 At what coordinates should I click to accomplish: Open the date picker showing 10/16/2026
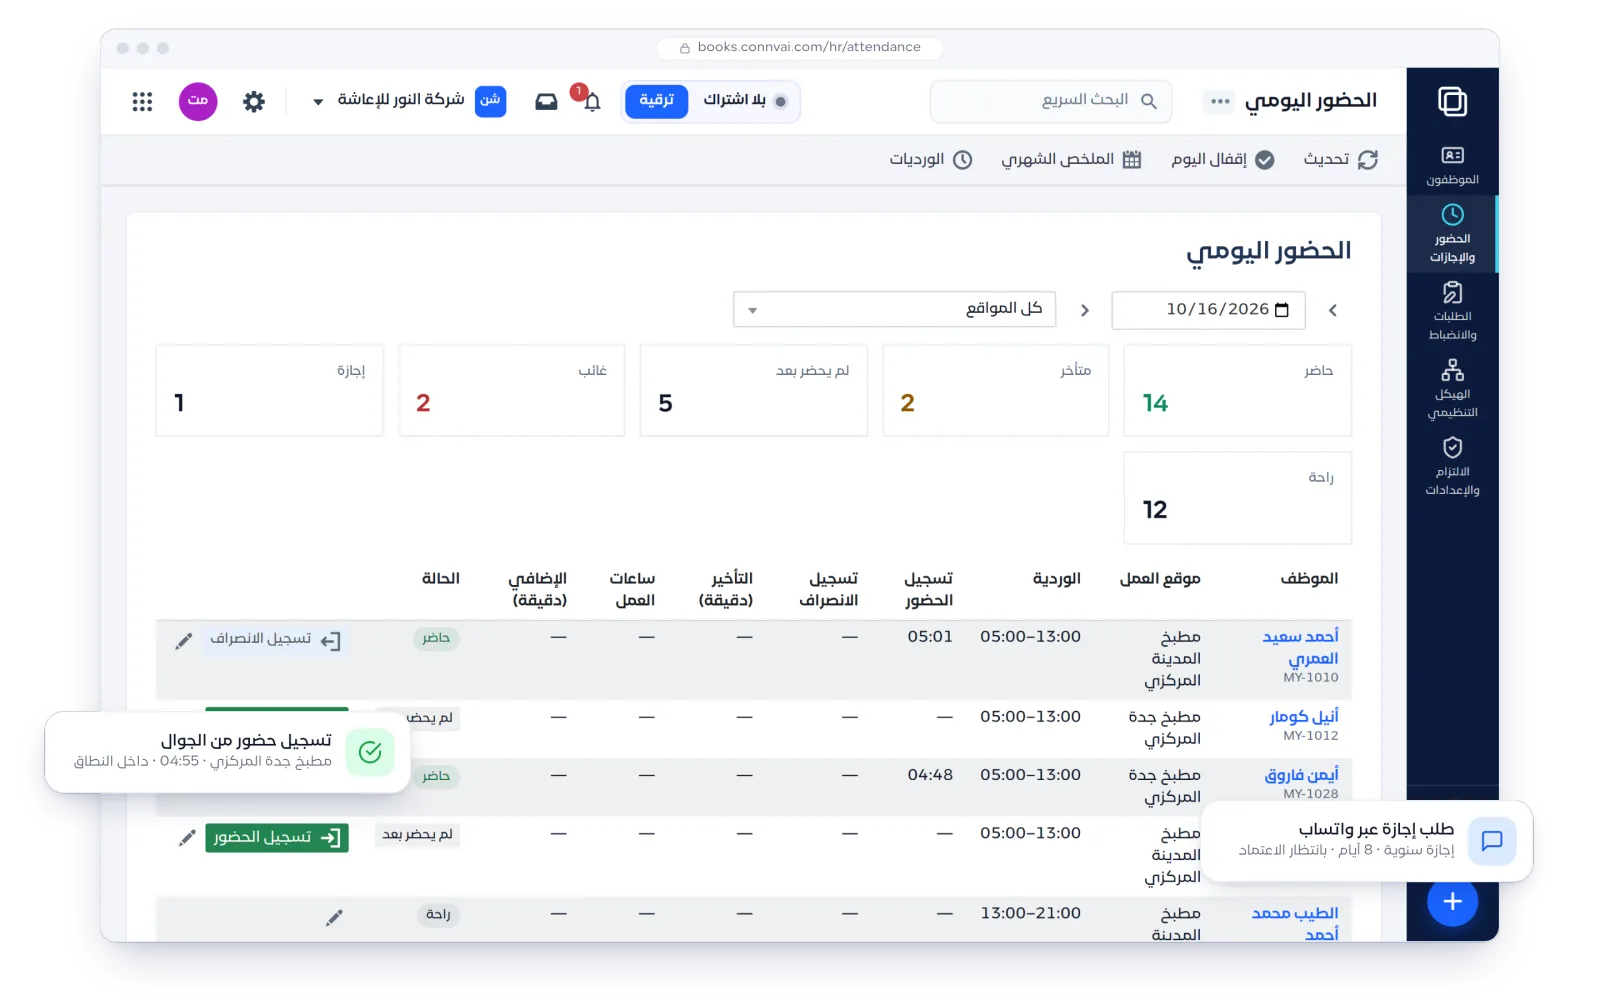[x=1208, y=310]
